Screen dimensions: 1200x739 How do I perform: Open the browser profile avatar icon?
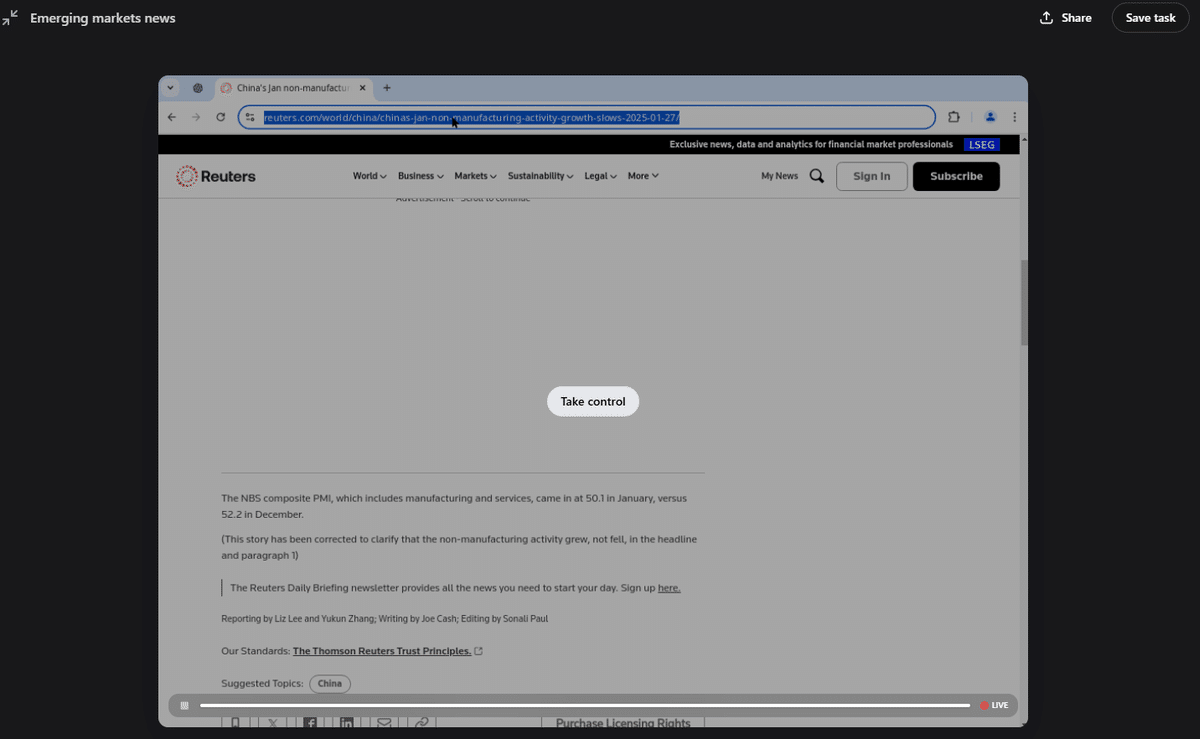[x=990, y=117]
